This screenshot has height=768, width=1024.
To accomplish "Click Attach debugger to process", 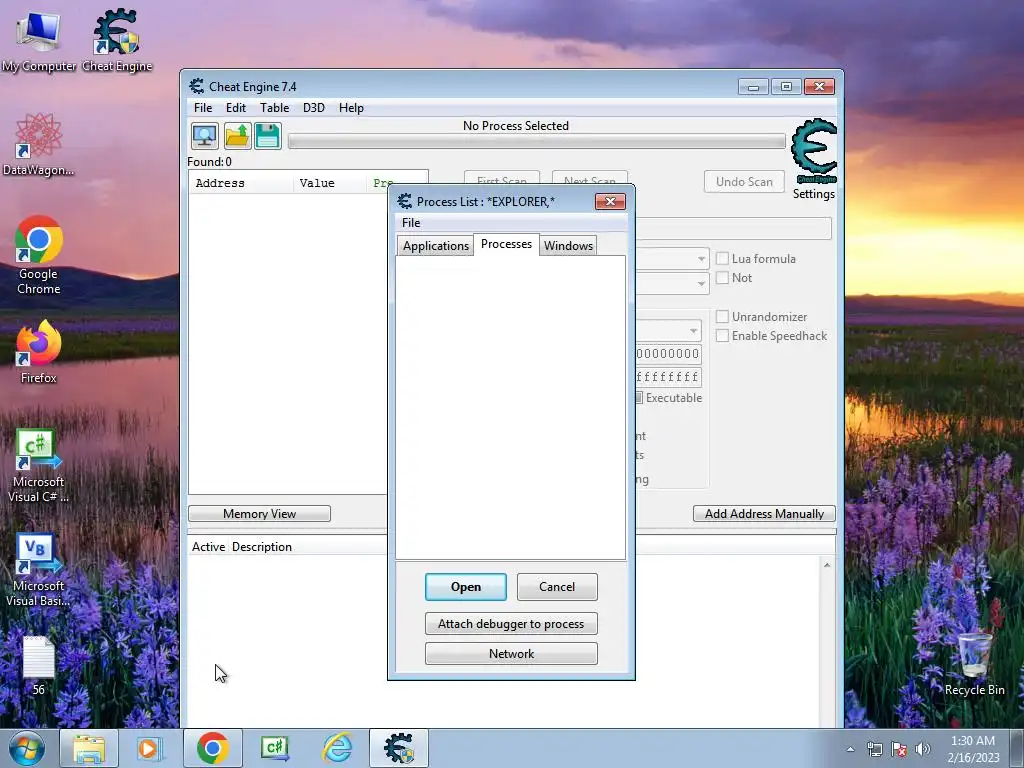I will 511,624.
